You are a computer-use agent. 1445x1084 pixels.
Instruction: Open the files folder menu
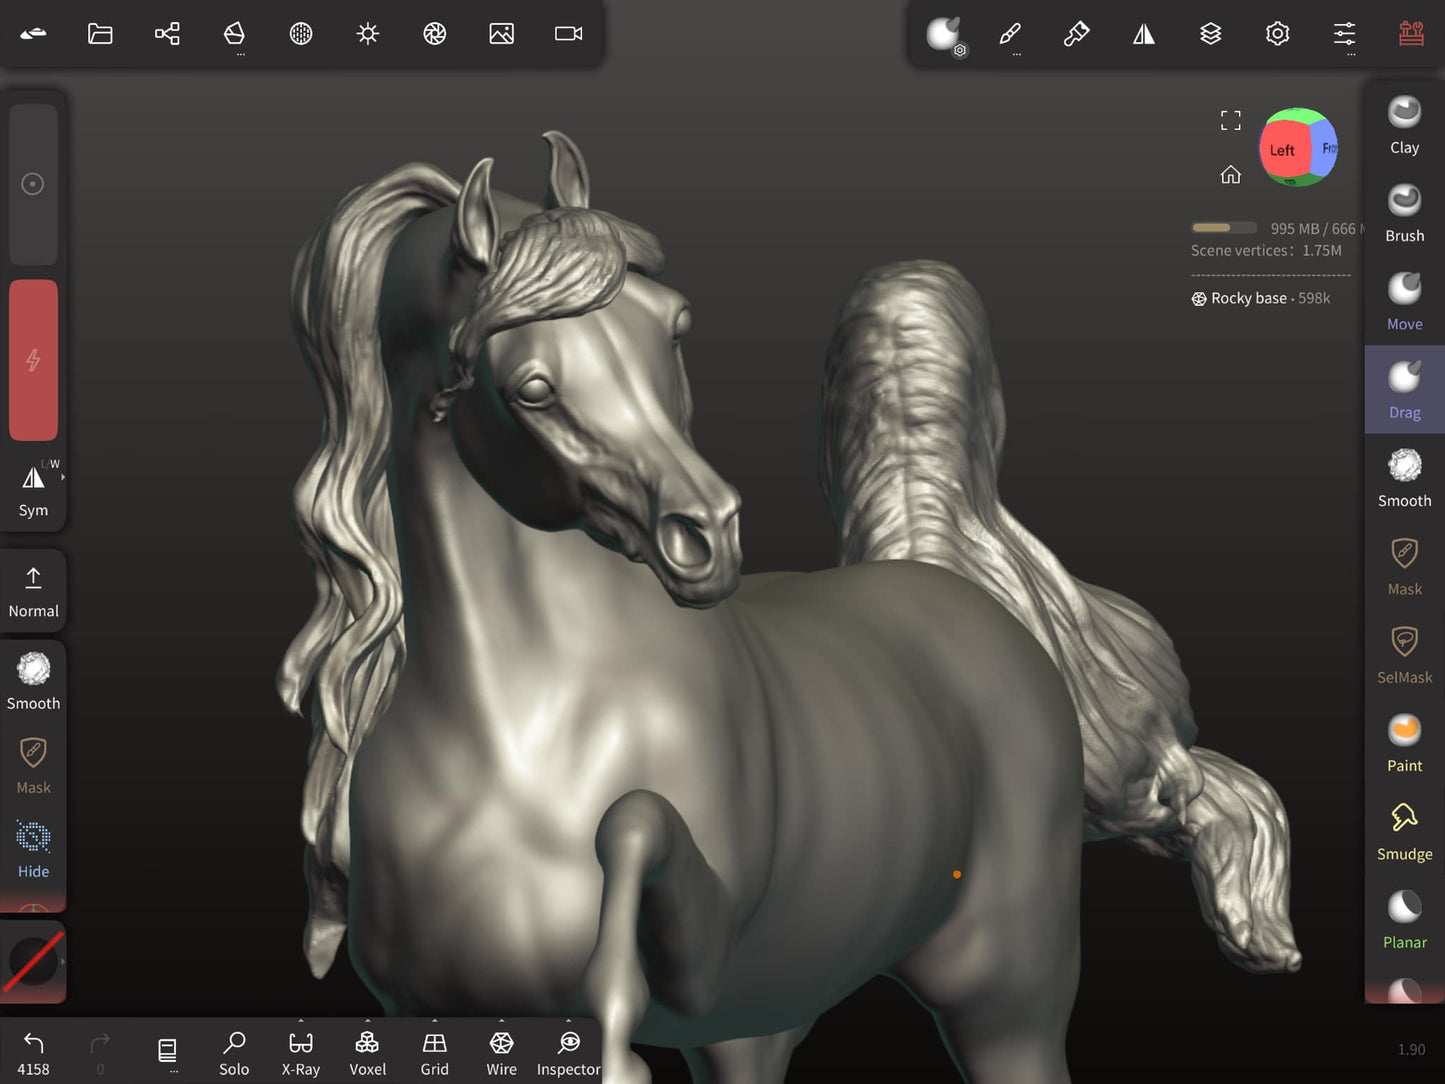coord(100,34)
